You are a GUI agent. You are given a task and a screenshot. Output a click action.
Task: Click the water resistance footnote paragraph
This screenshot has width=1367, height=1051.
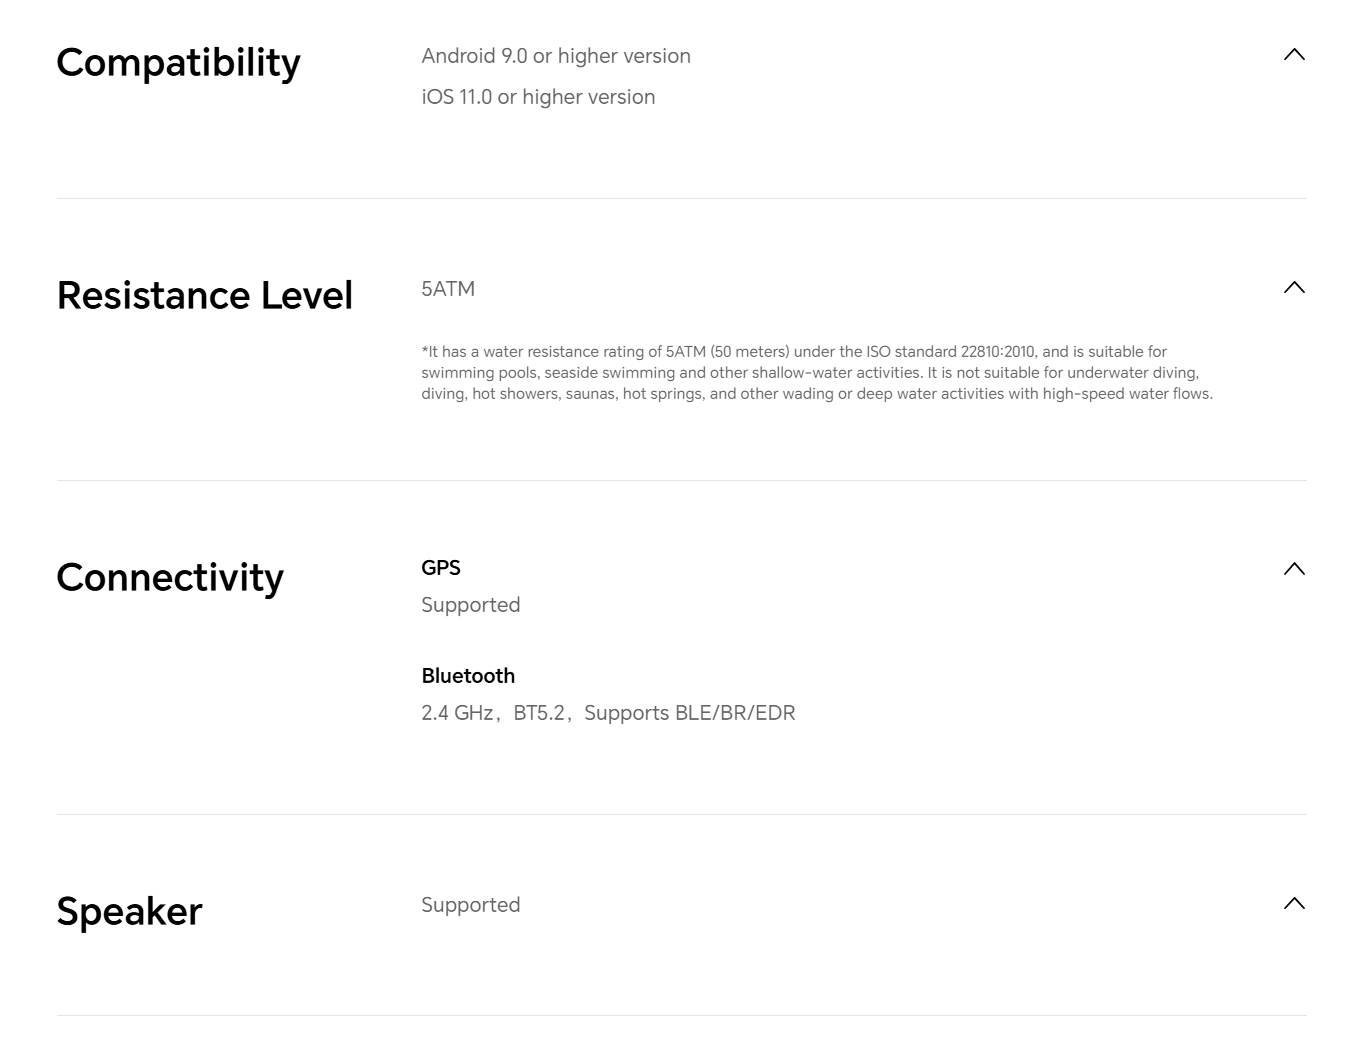[816, 373]
